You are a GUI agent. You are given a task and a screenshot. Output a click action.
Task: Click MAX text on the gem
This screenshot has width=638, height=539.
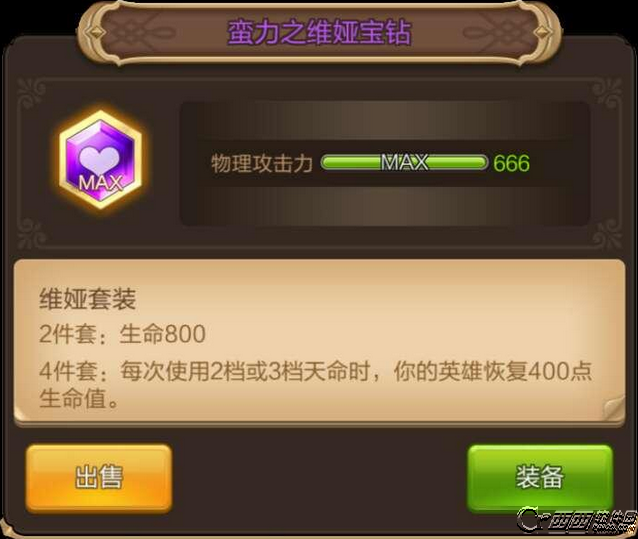coord(101,183)
